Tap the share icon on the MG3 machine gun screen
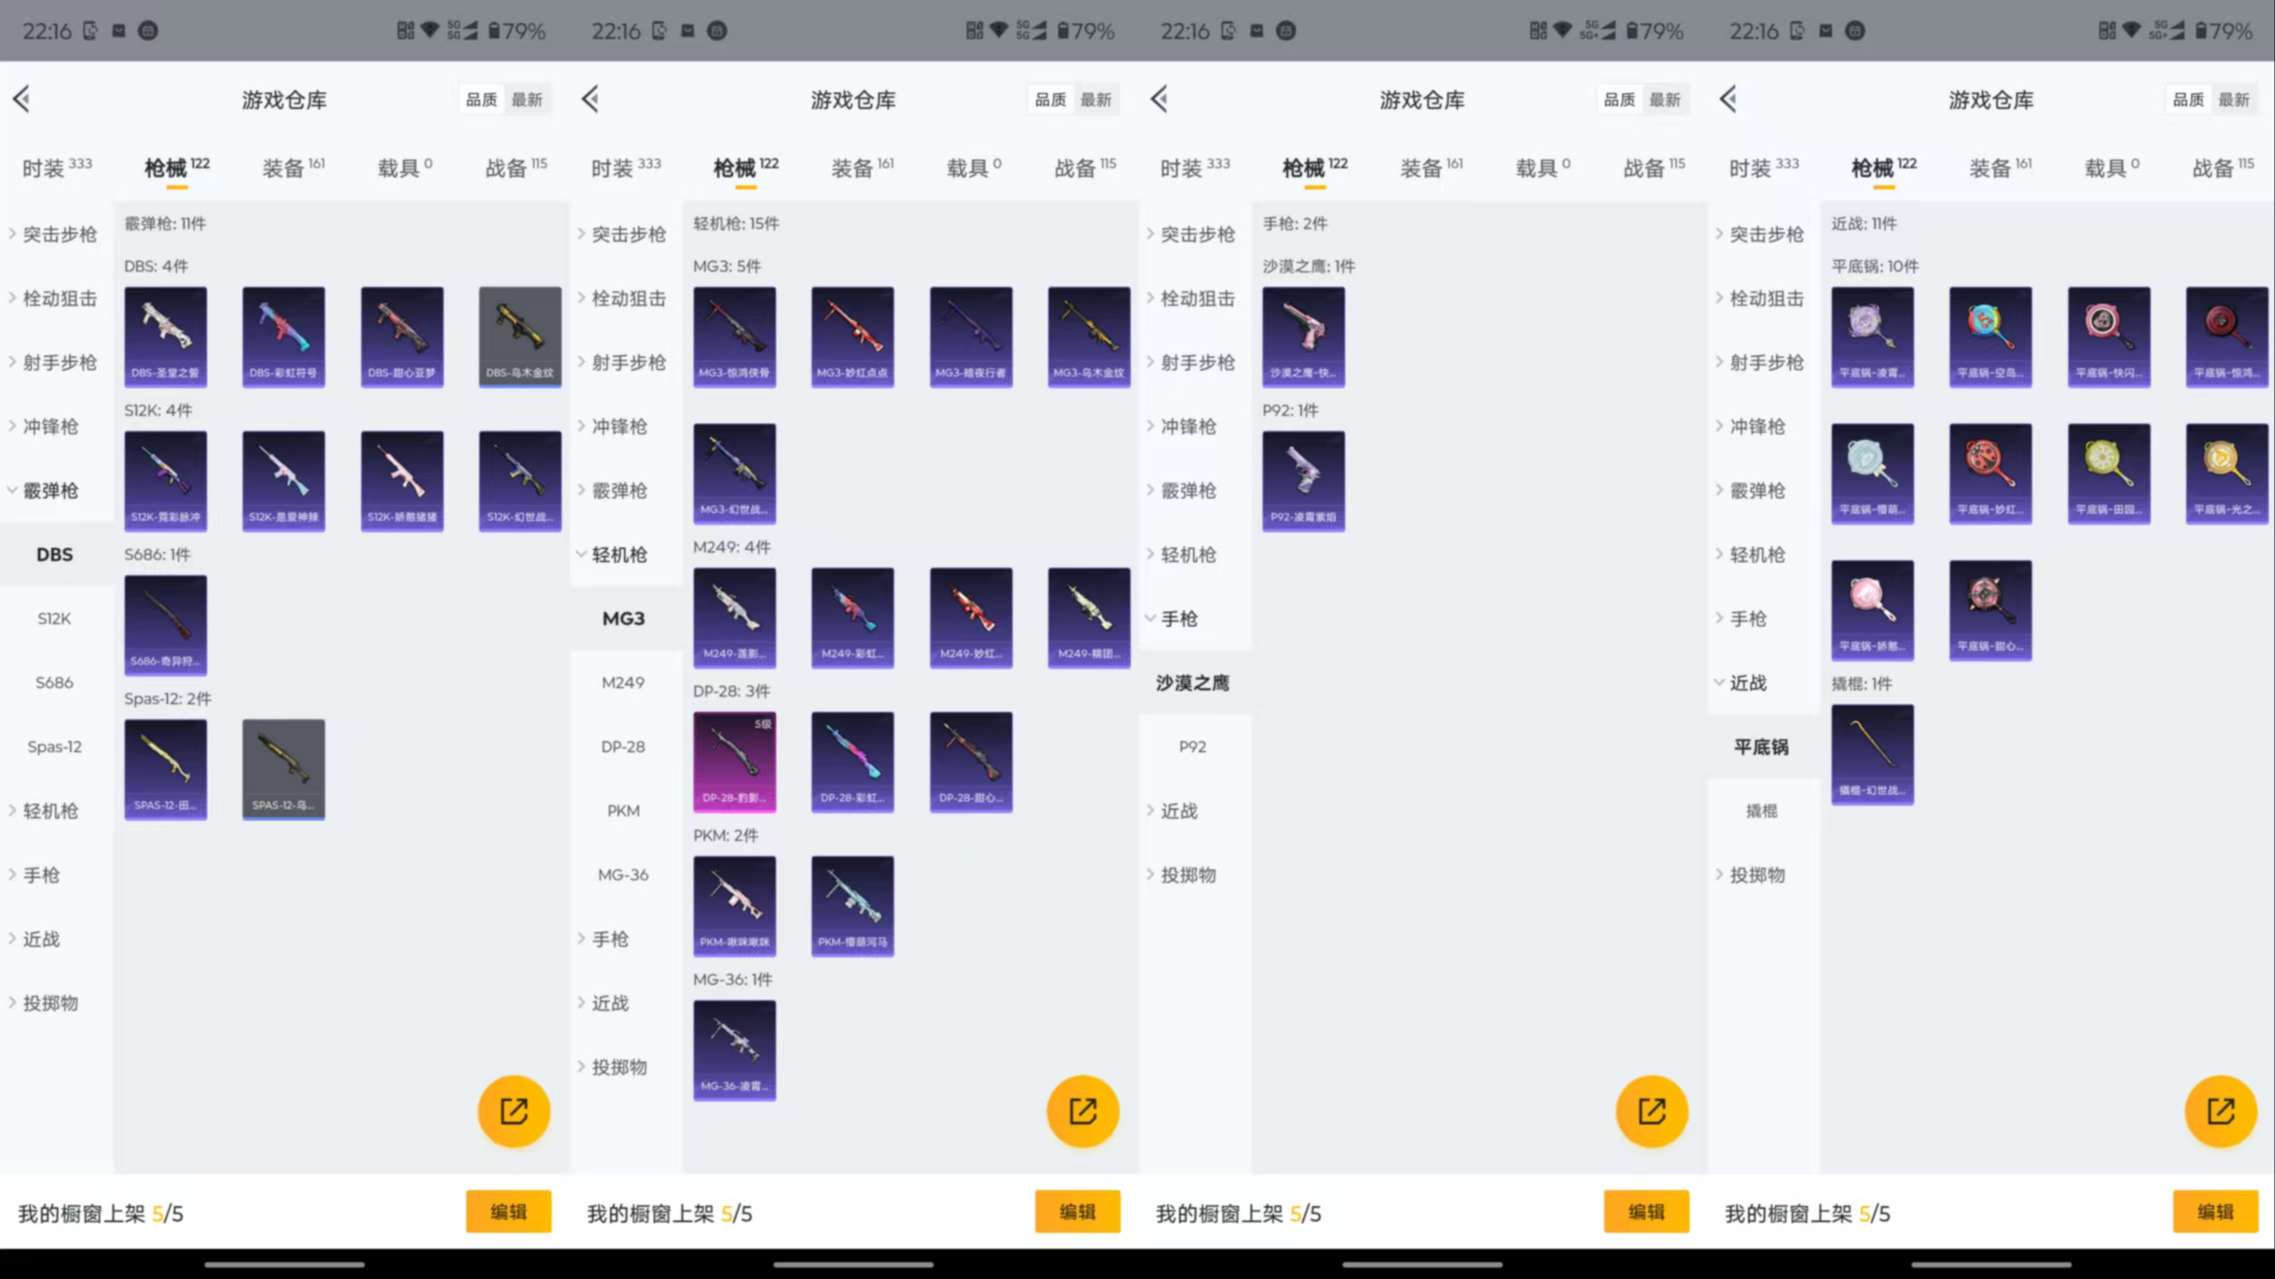Viewport: 2275px width, 1279px height. coord(1082,1110)
